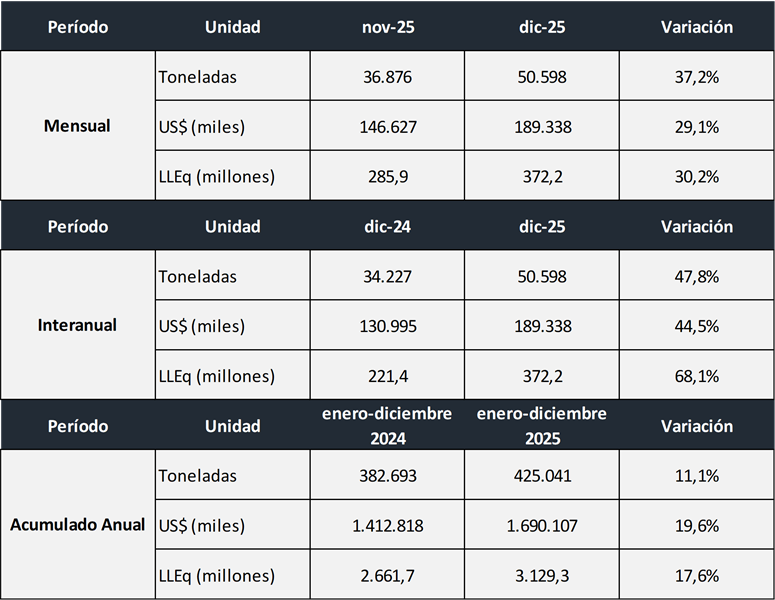Select the enero-diciembre 2024 header cell

pyautogui.click(x=387, y=426)
